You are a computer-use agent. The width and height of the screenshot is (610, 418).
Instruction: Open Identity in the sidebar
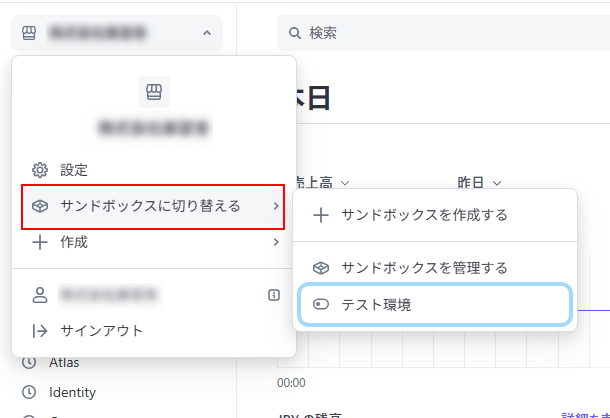point(72,392)
